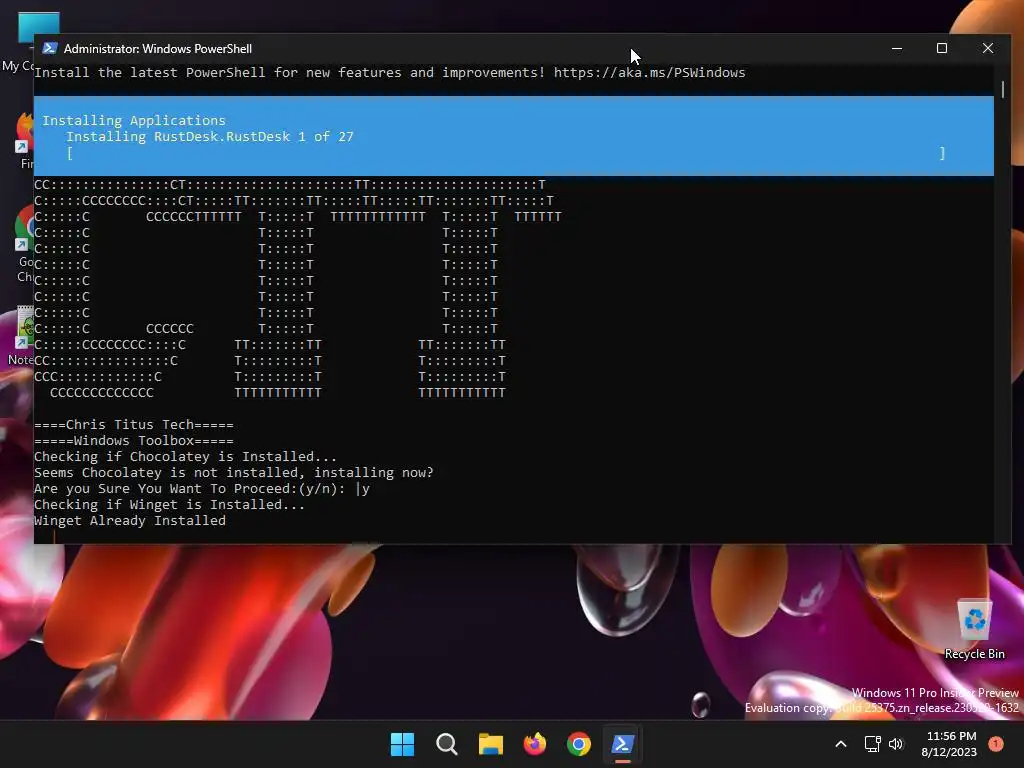Minimize the PowerShell window

coord(897,48)
